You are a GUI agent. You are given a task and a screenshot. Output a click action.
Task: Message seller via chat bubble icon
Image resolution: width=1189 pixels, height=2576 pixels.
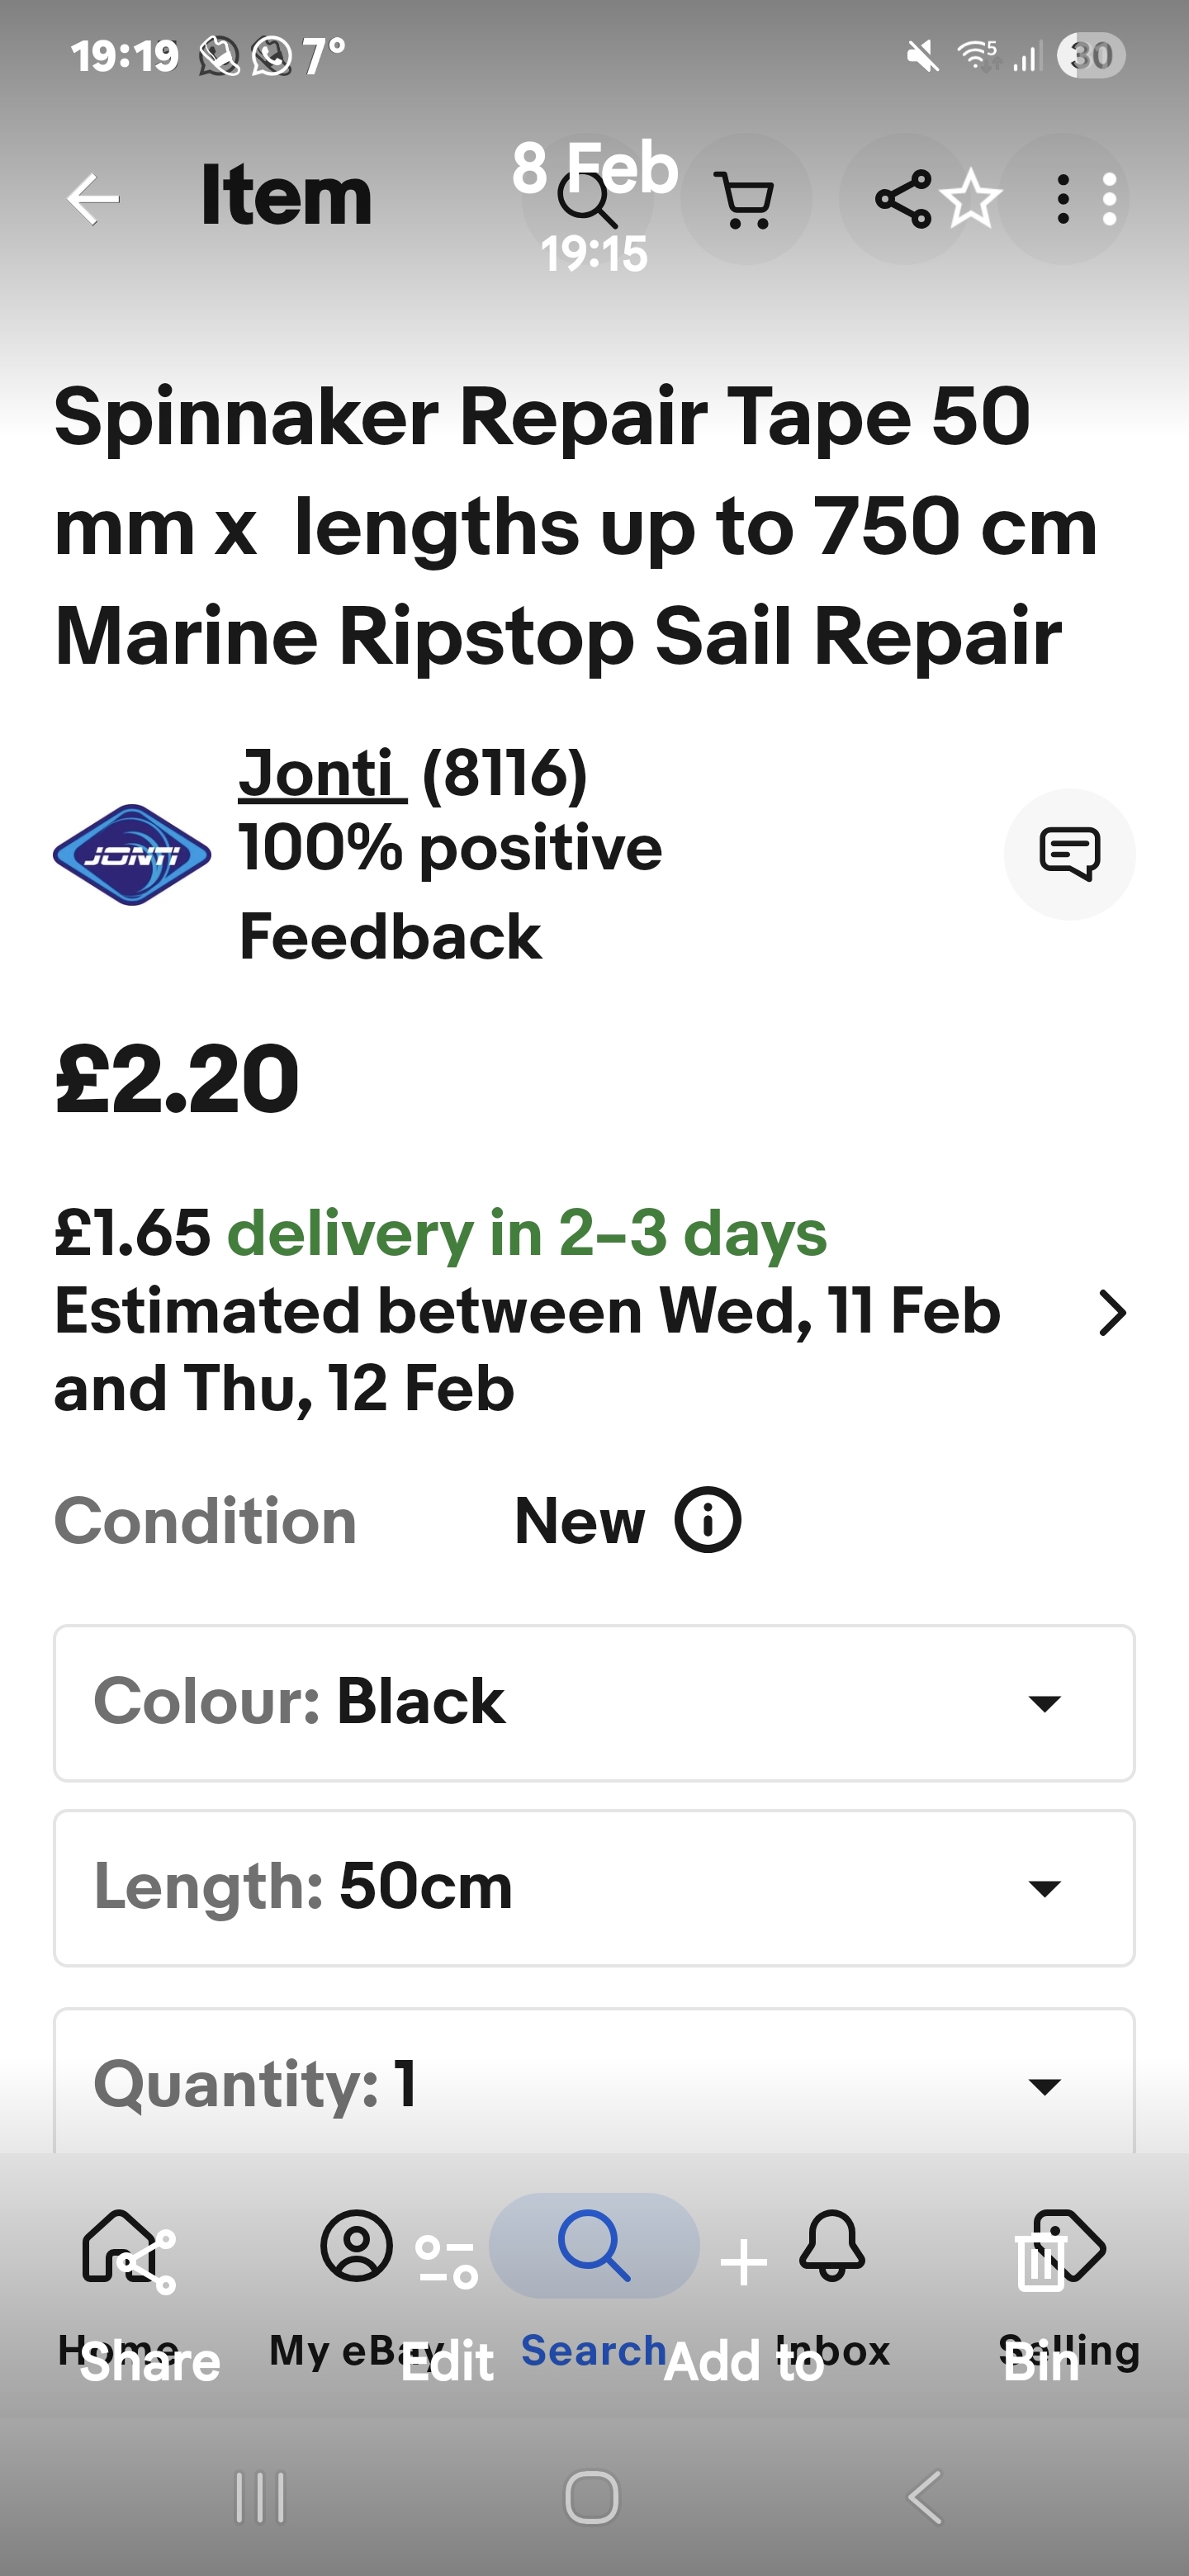[x=1069, y=854]
